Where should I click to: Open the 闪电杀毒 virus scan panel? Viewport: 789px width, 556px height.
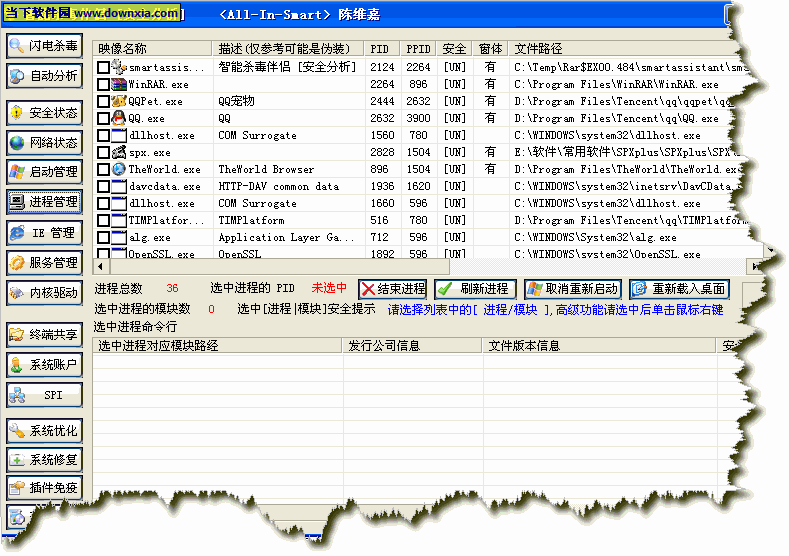44,47
